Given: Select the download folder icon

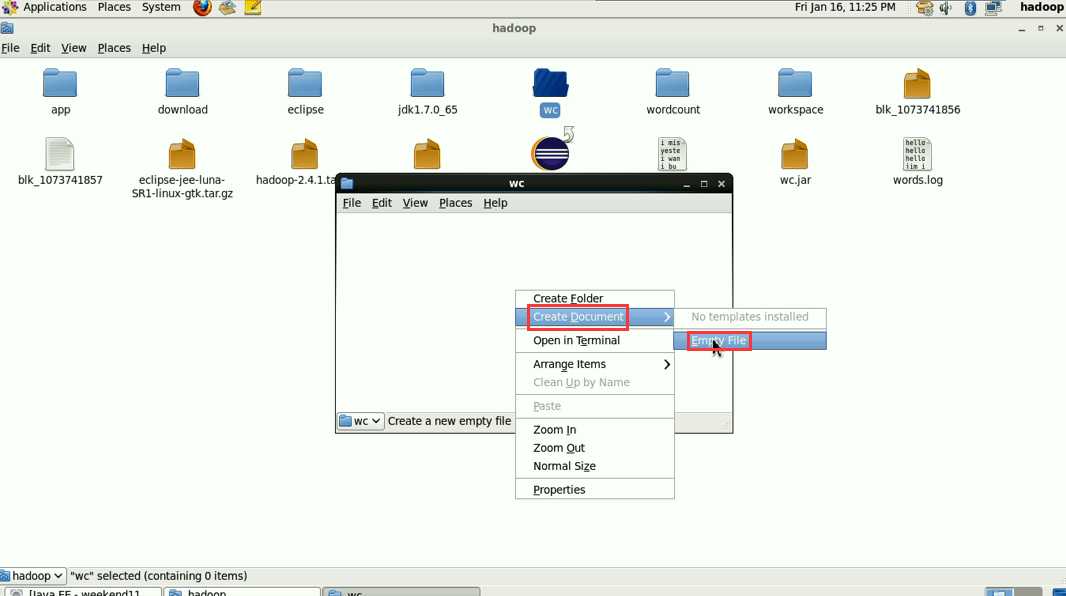Looking at the screenshot, I should click(x=182, y=84).
